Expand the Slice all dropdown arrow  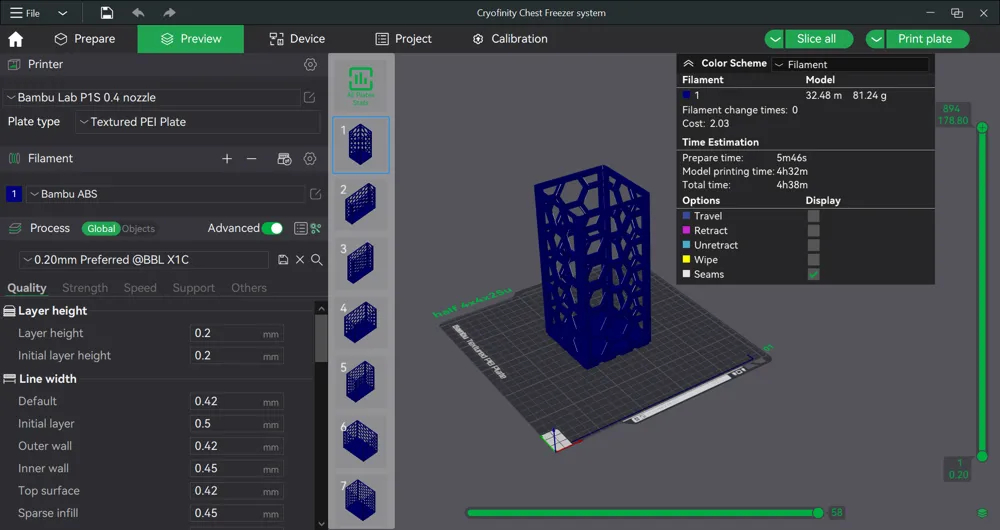774,39
